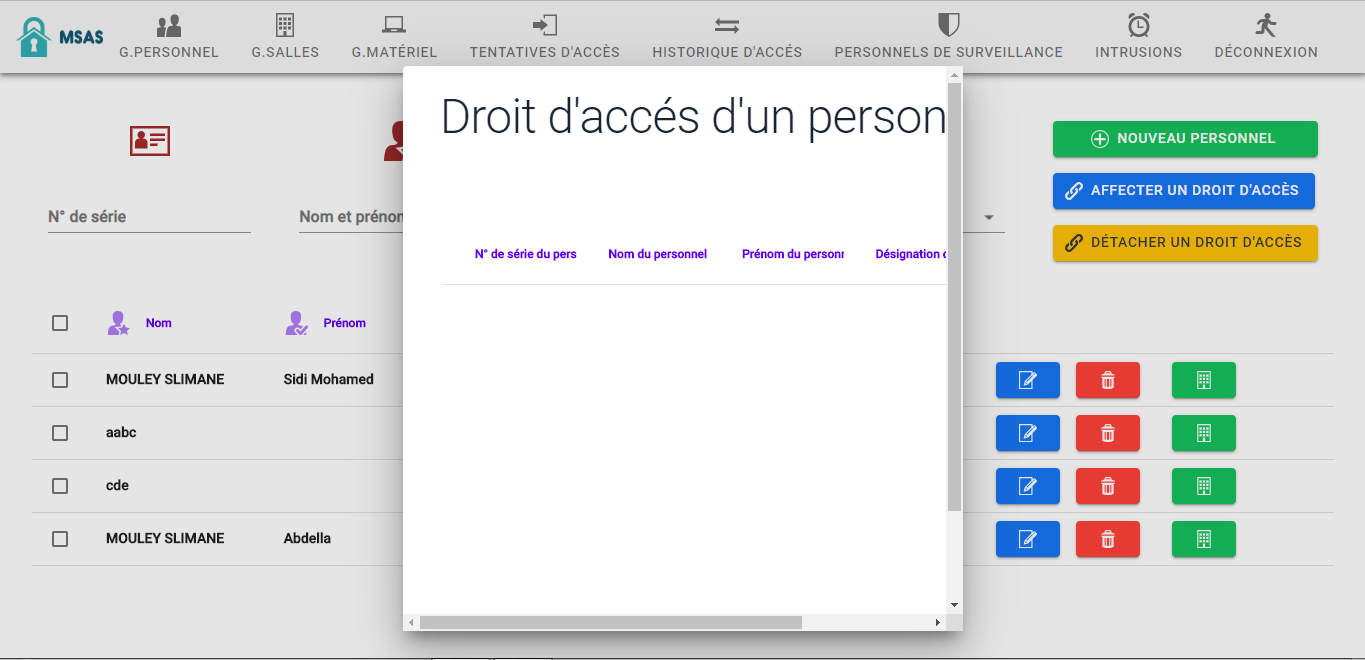Click N° de série du pers column header
The width and height of the screenshot is (1365, 660).
pyautogui.click(x=526, y=254)
